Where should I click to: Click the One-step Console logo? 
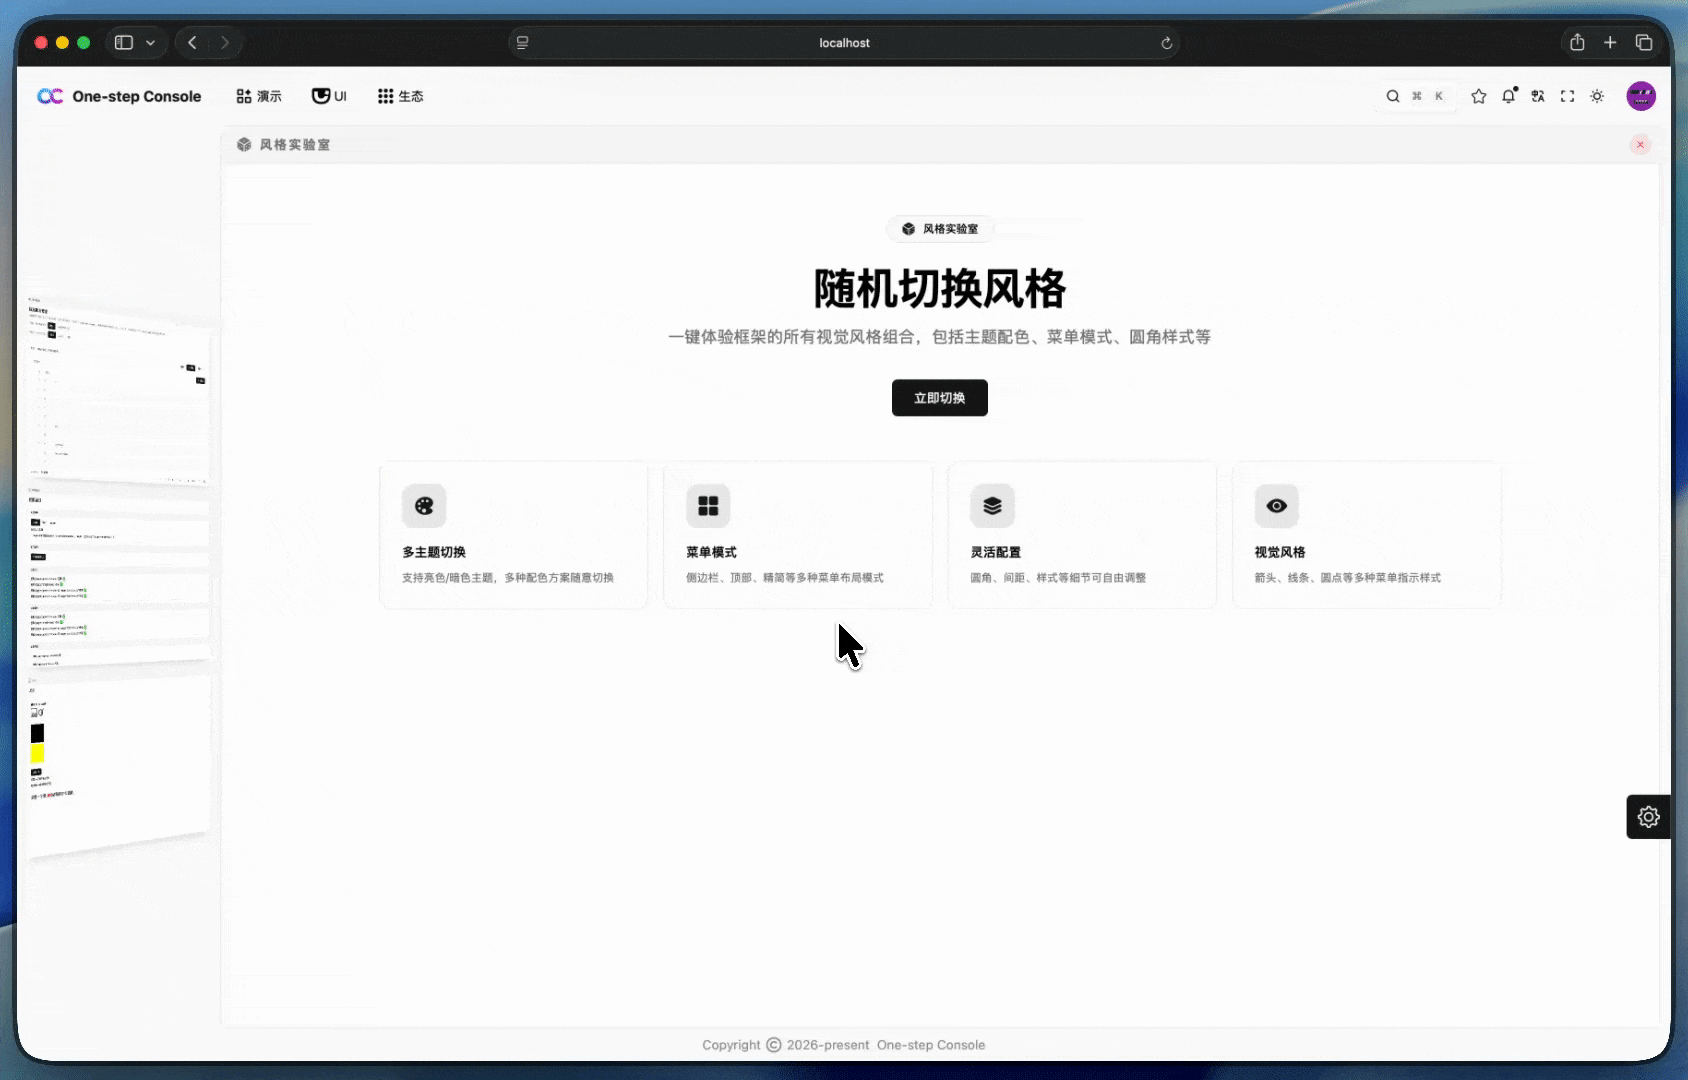pos(119,96)
